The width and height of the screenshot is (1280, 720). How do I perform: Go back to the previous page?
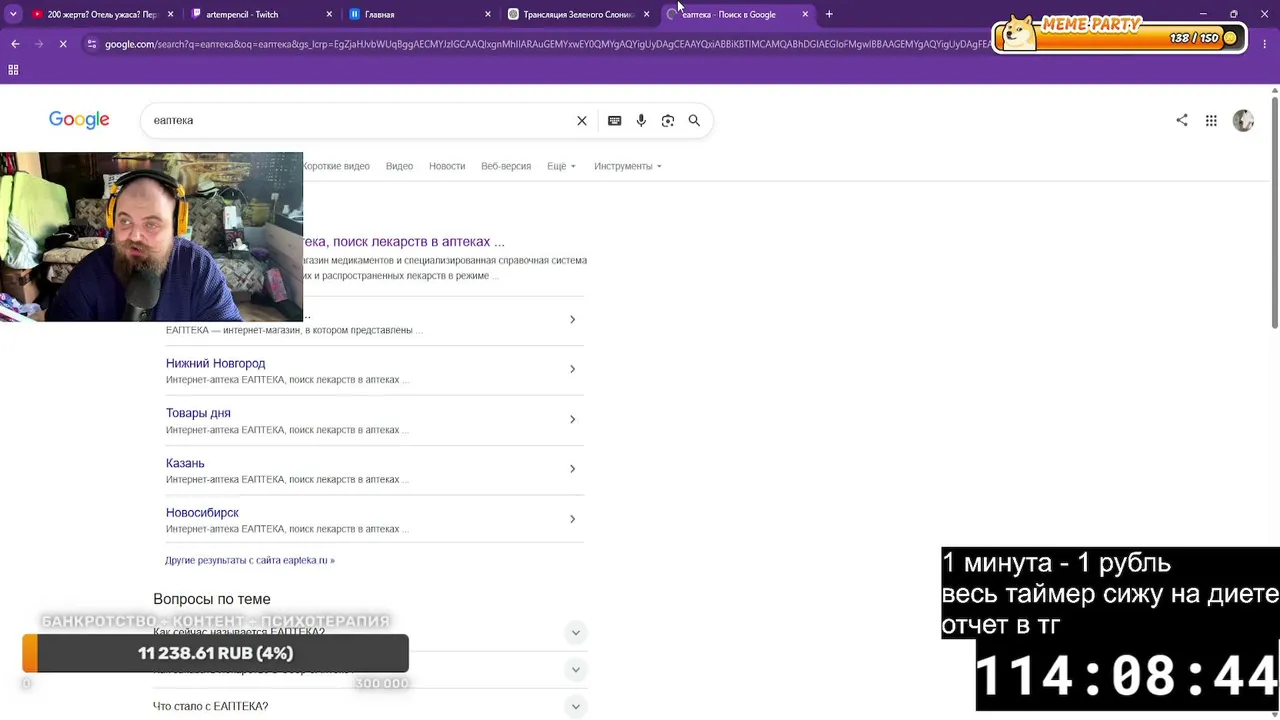(x=15, y=44)
